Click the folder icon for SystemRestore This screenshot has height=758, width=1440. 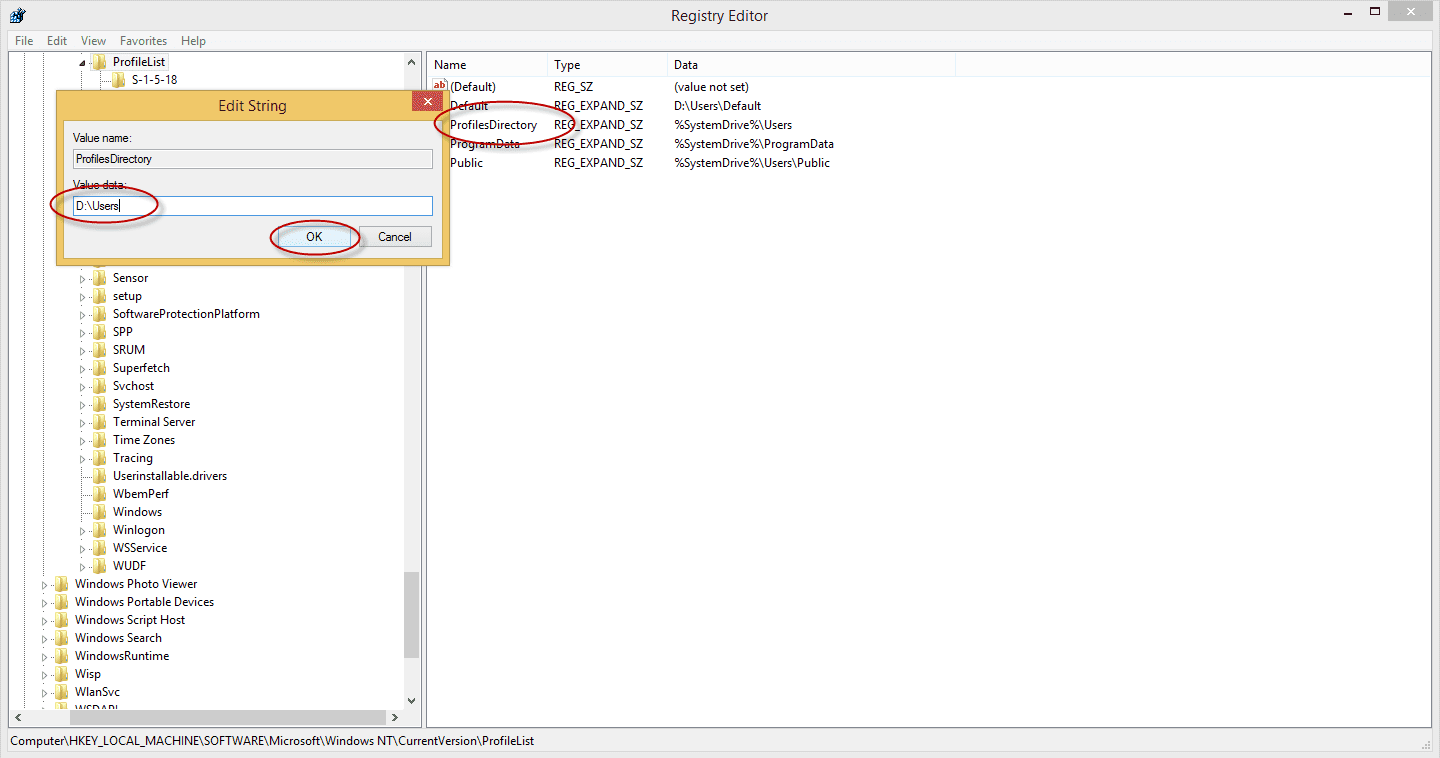(100, 403)
